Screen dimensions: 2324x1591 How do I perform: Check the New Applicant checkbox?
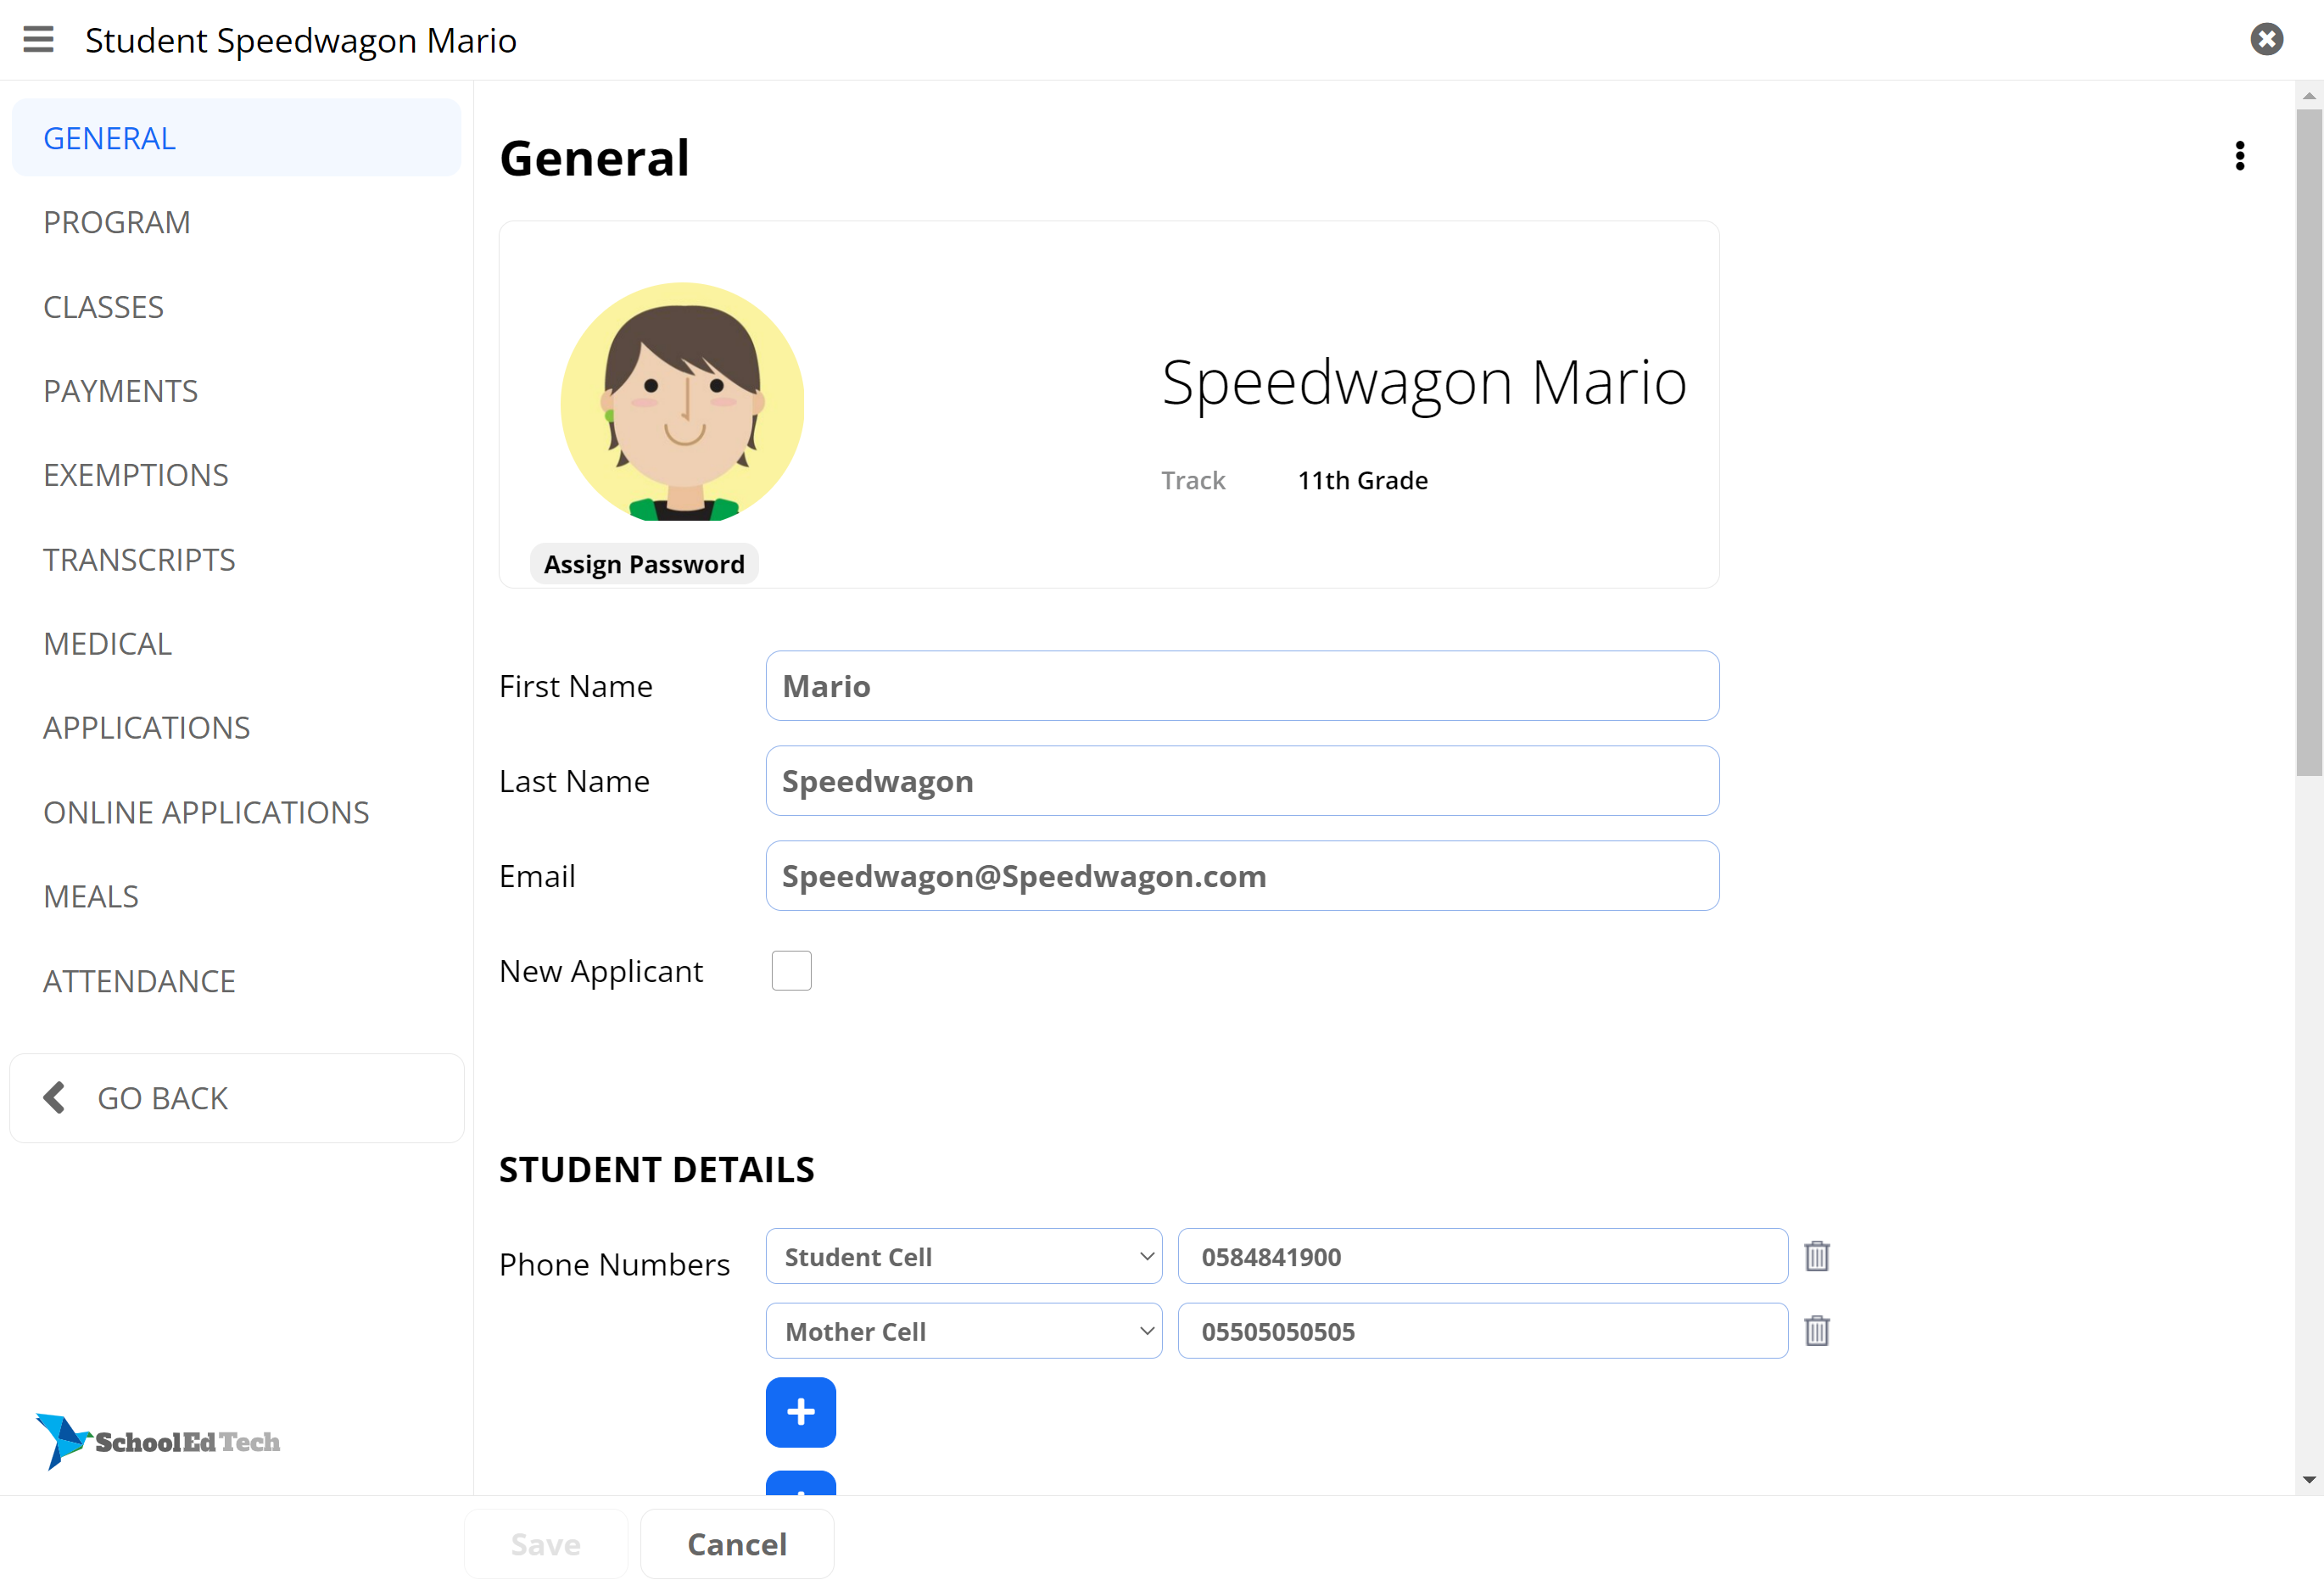coord(791,970)
